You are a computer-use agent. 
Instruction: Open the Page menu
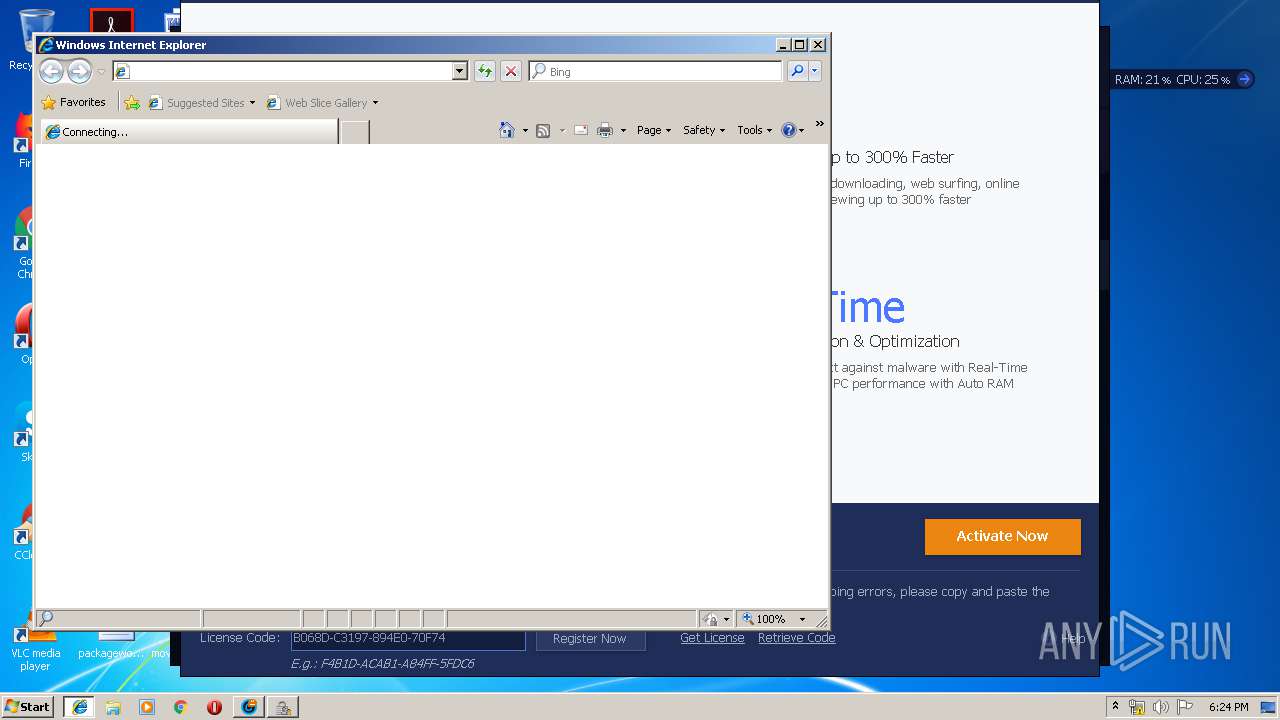(x=654, y=130)
